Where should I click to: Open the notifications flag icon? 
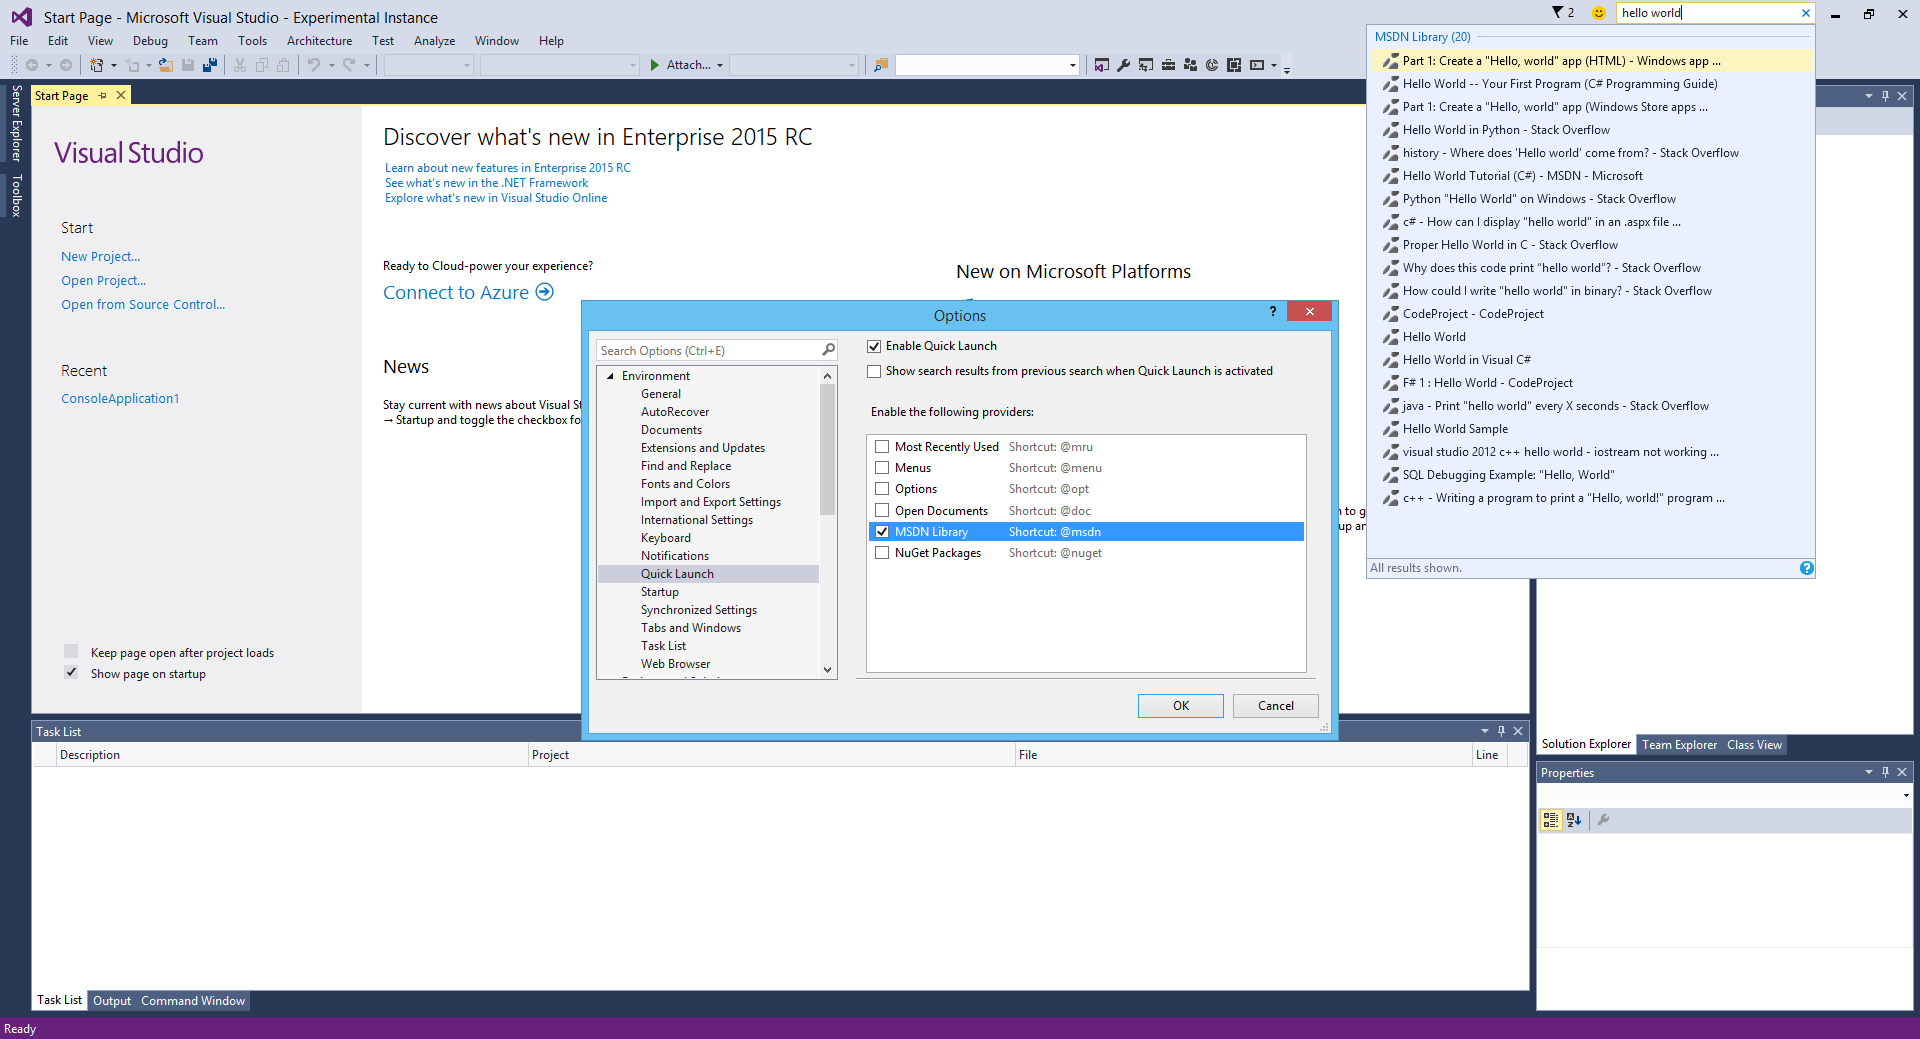[x=1558, y=13]
